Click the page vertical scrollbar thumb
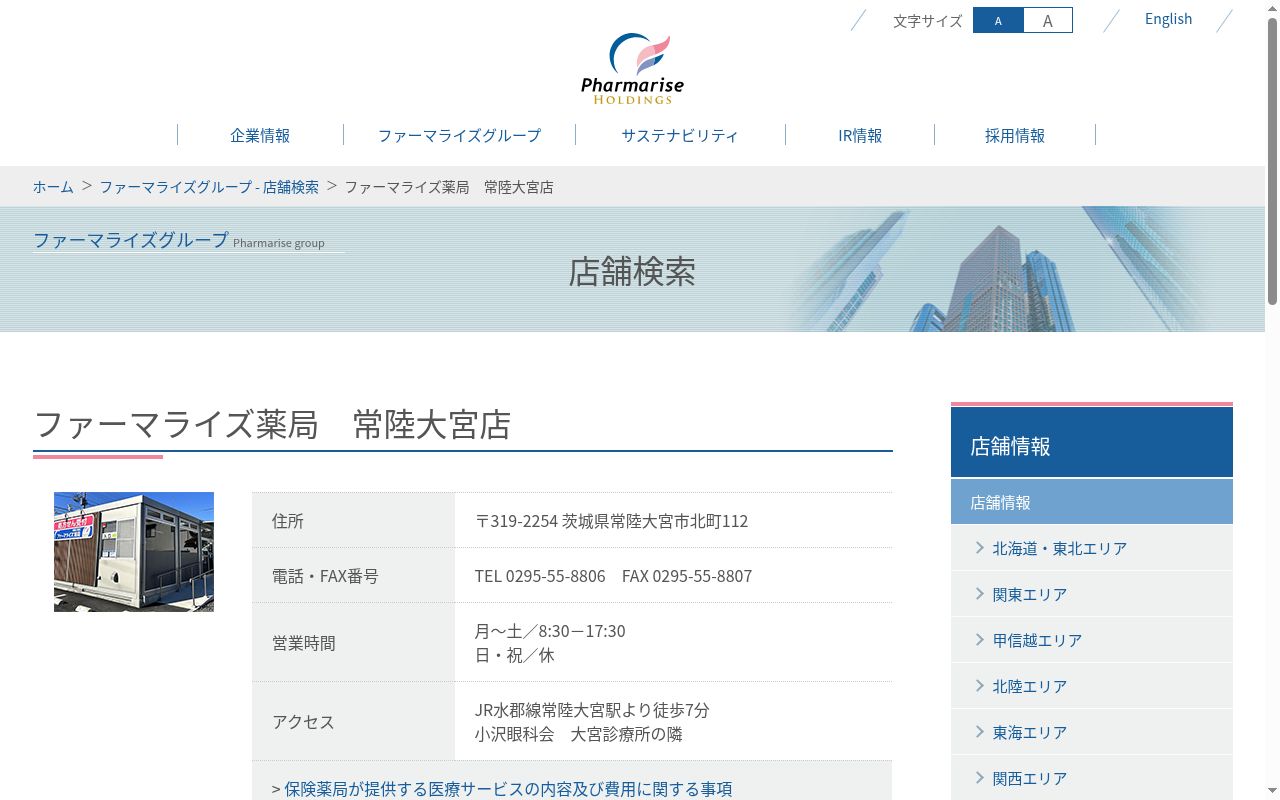This screenshot has height=800, width=1280. pyautogui.click(x=1272, y=160)
